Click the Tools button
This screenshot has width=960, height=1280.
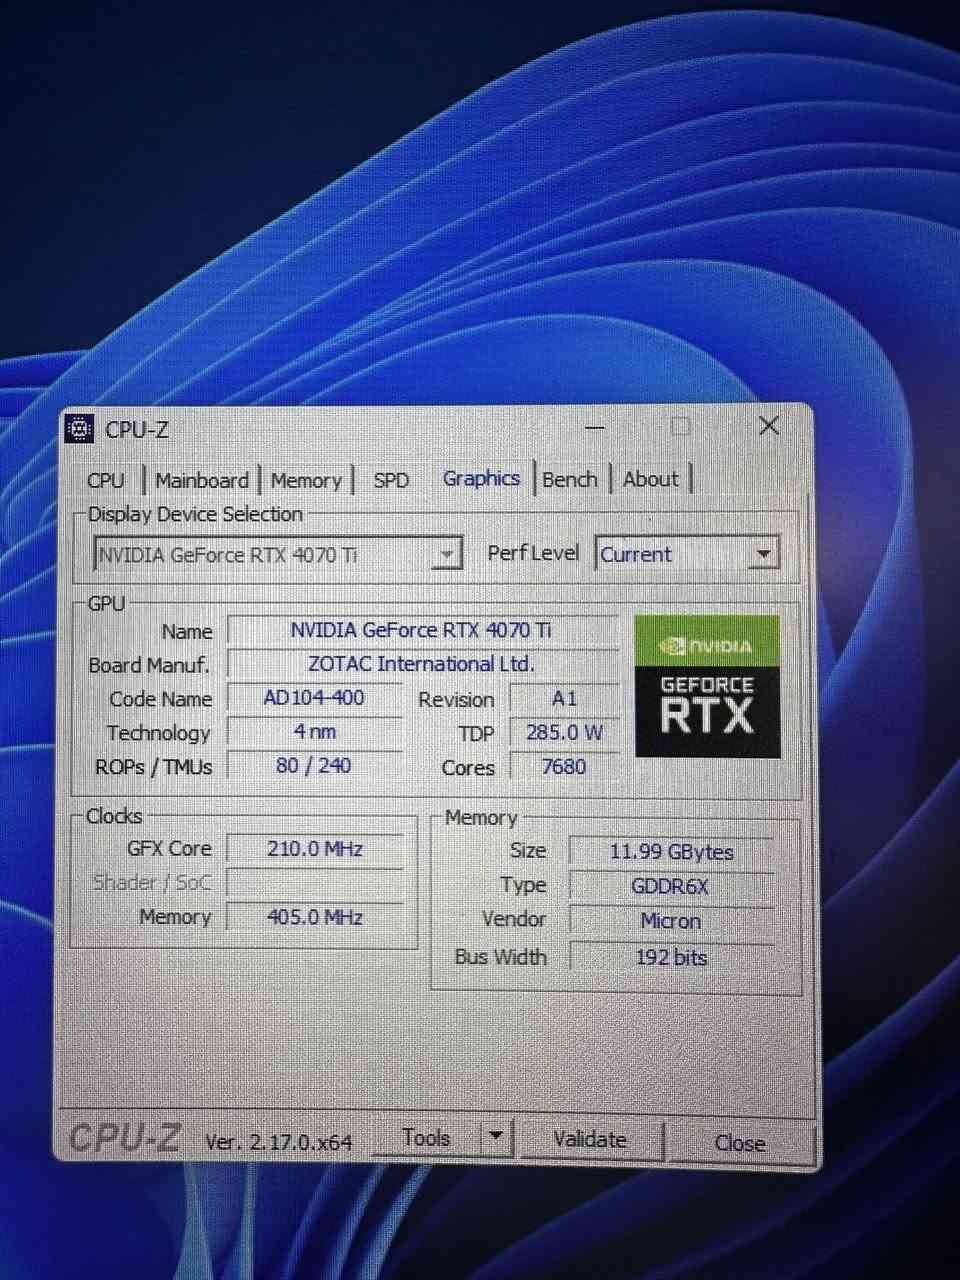point(426,1138)
